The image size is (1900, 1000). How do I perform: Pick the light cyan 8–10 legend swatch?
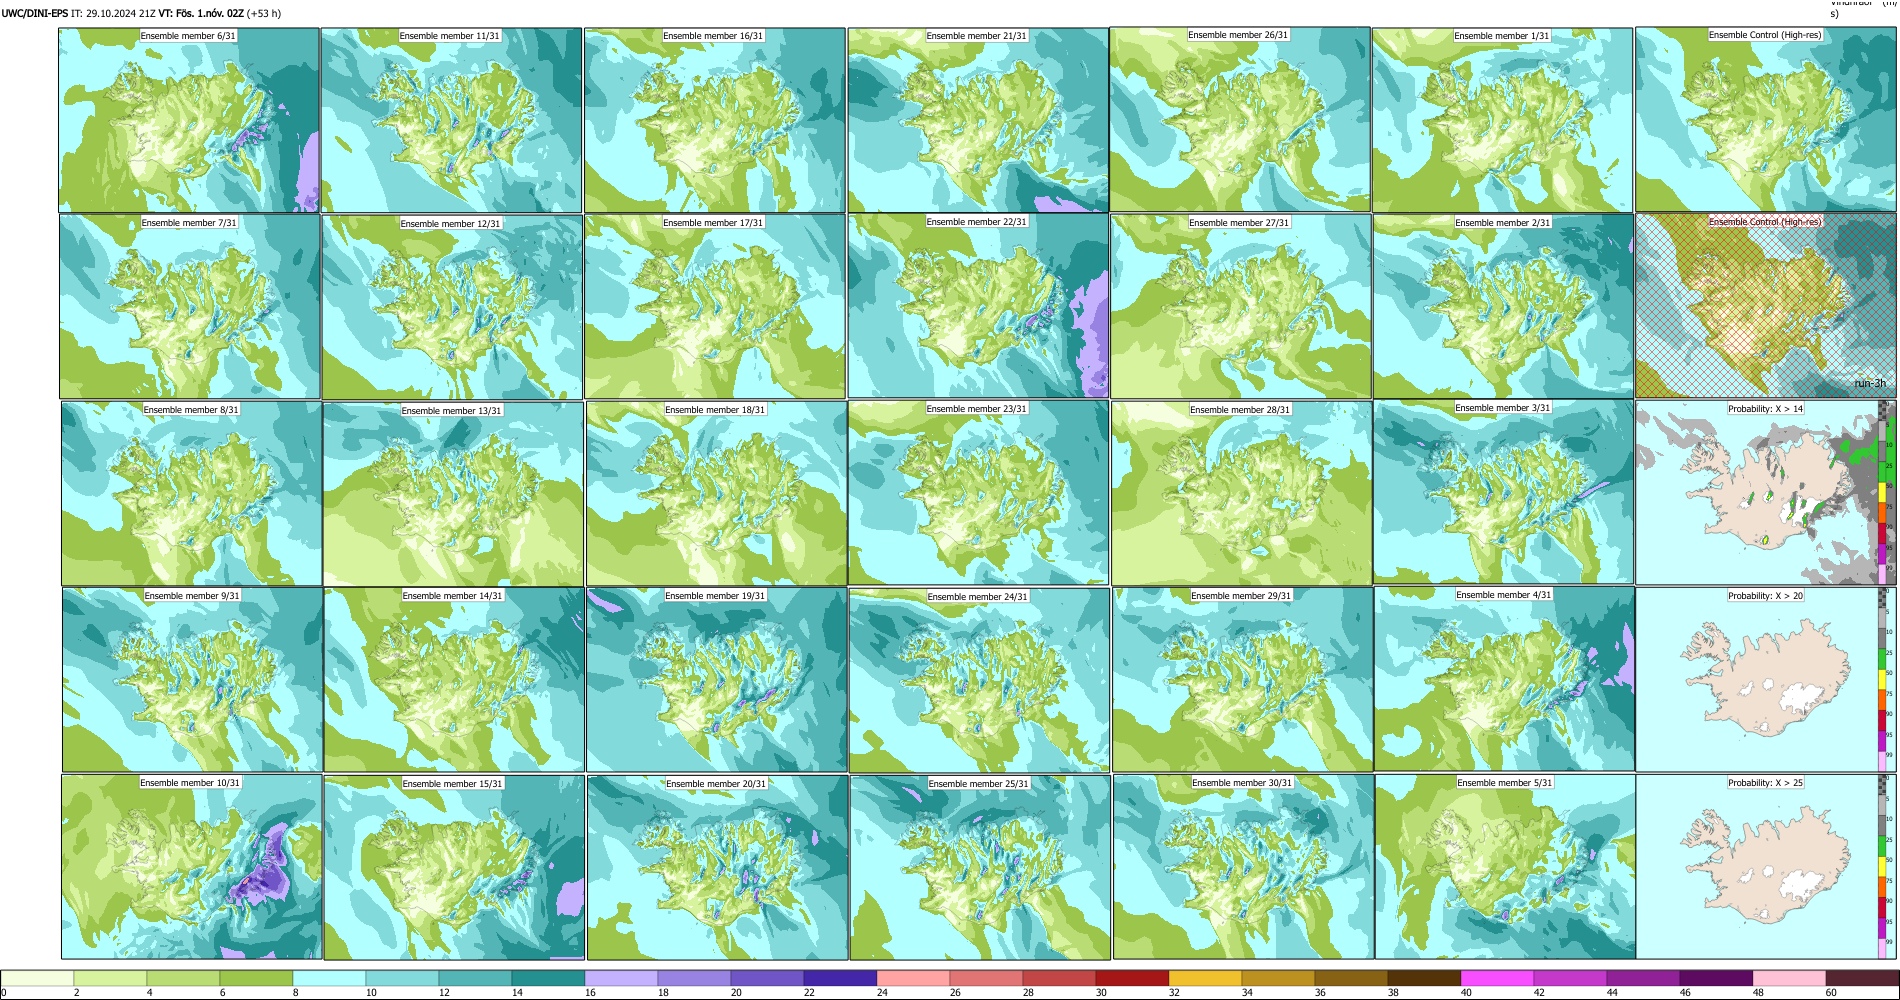click(x=329, y=978)
